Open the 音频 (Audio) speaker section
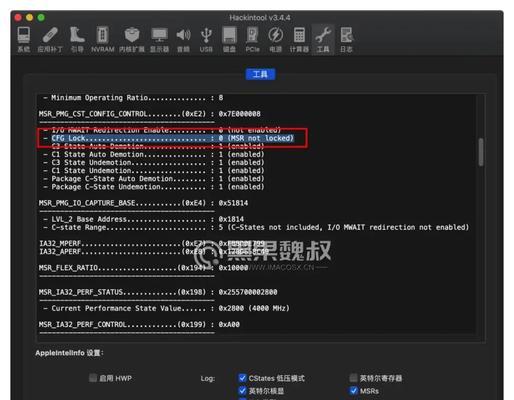The width and height of the screenshot is (514, 400). tap(183, 39)
